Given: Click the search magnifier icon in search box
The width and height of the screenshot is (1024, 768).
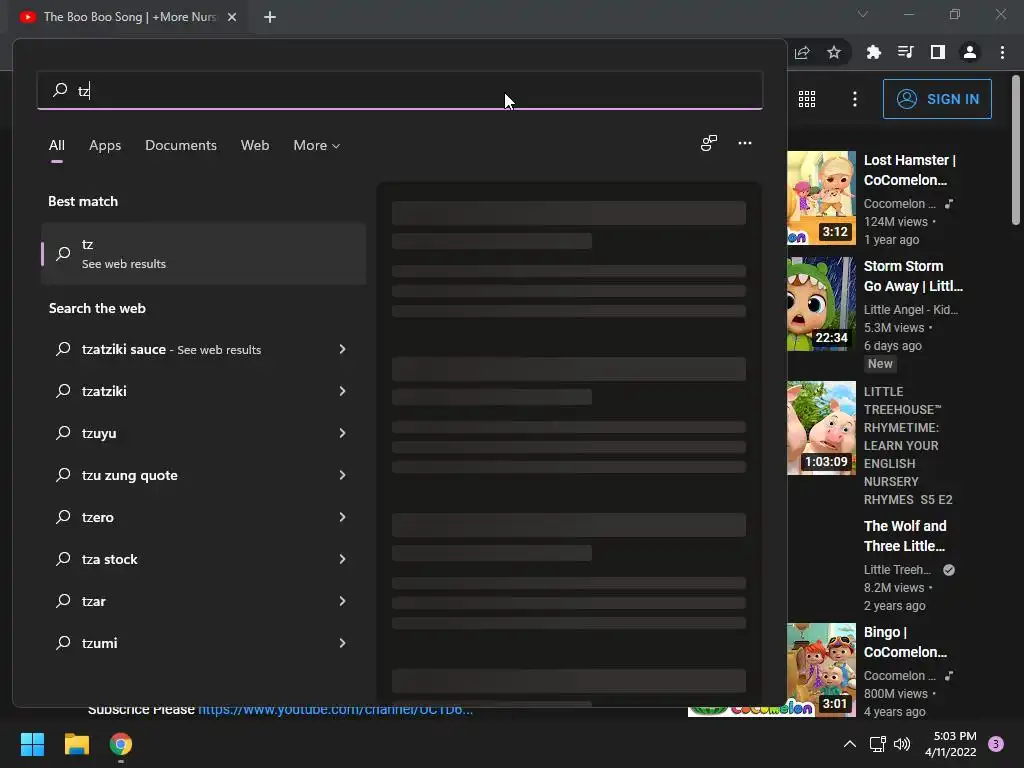Looking at the screenshot, I should tap(60, 89).
